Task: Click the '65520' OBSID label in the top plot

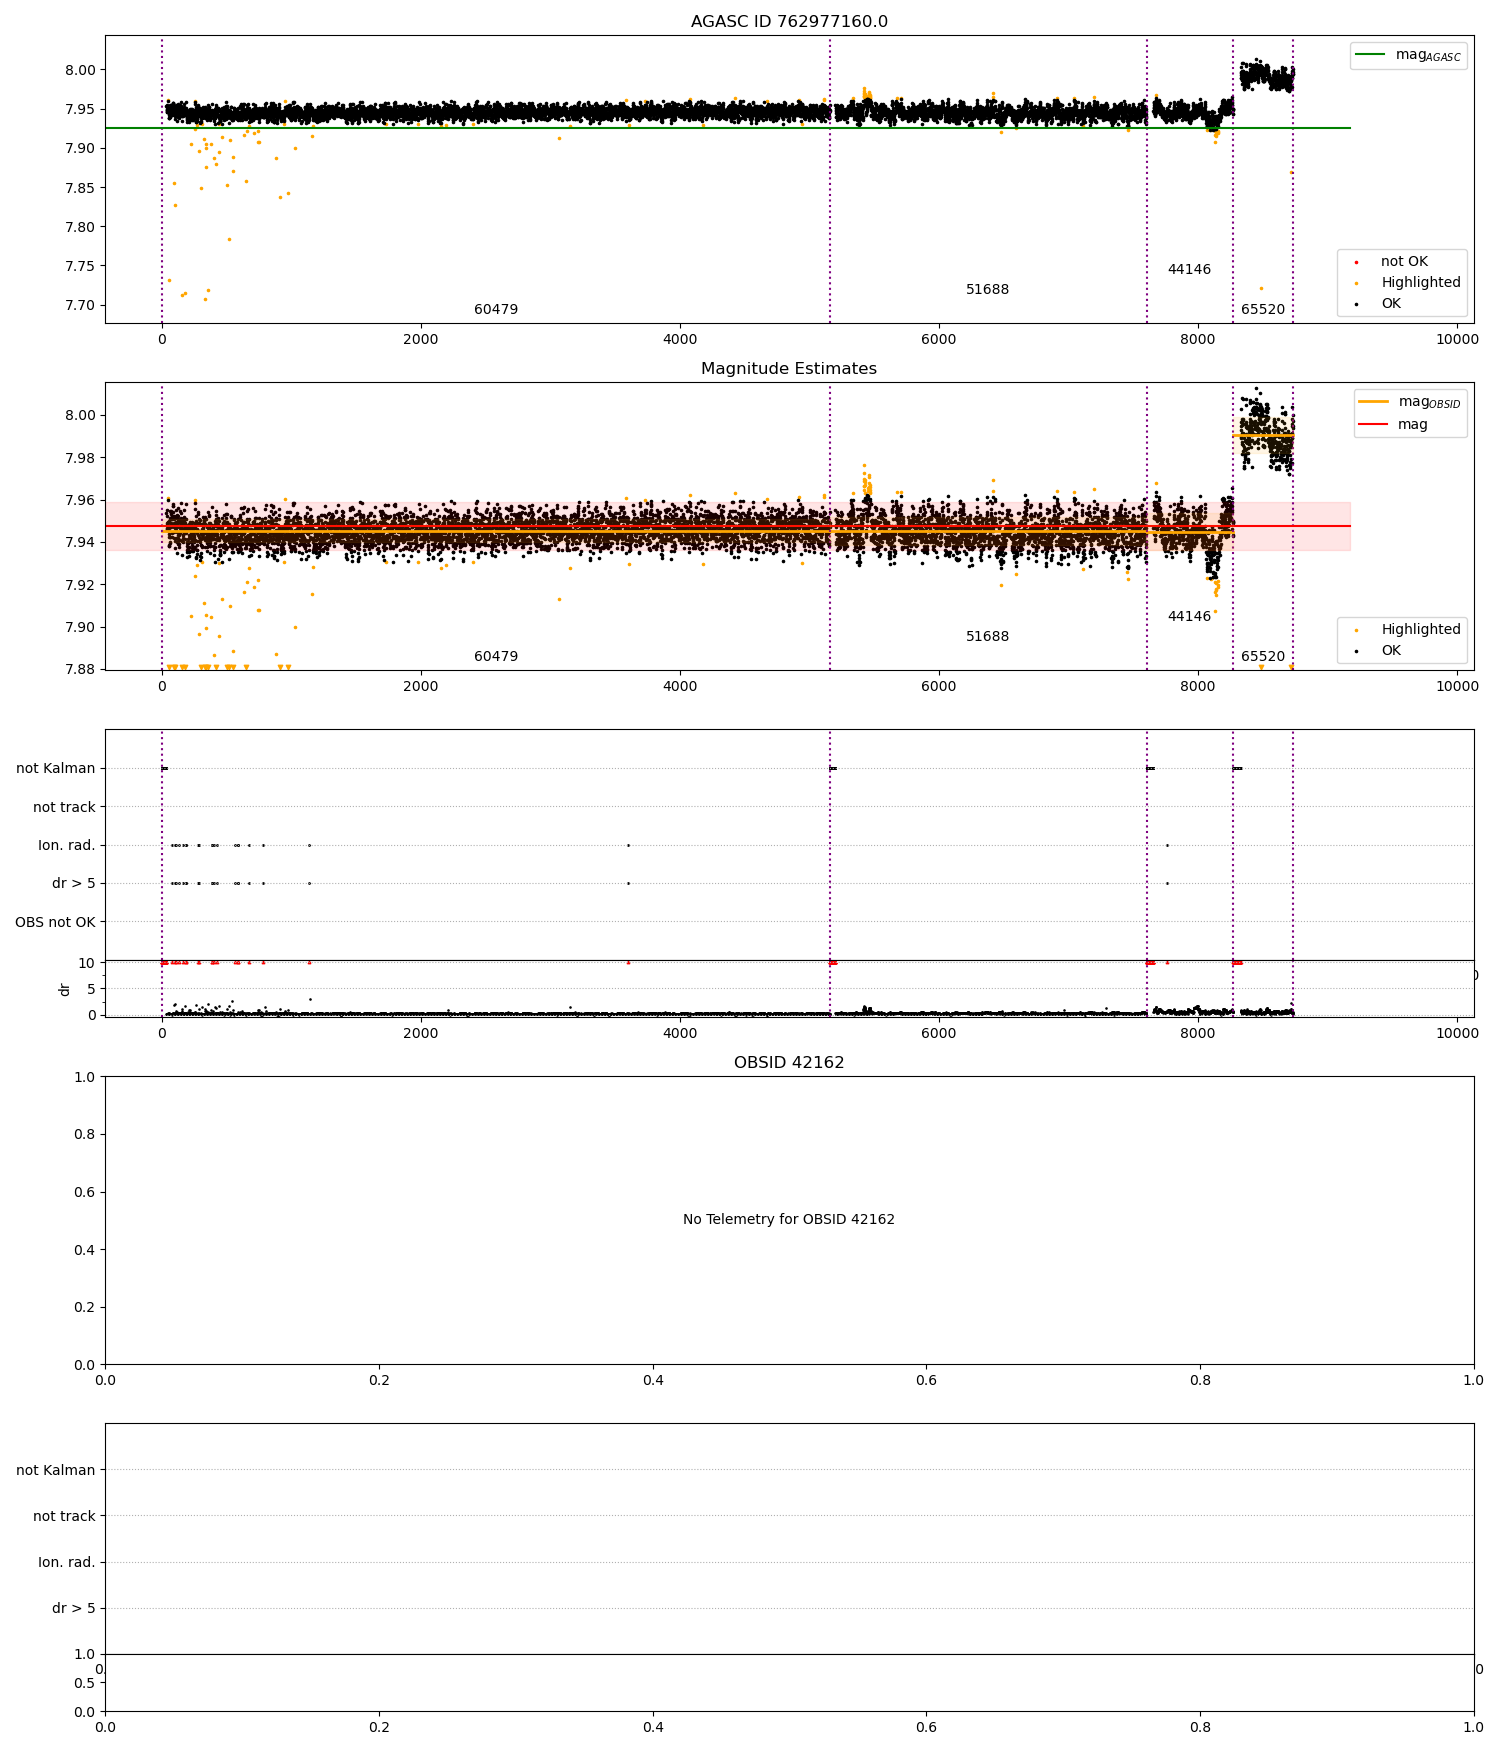Action: coord(1263,310)
